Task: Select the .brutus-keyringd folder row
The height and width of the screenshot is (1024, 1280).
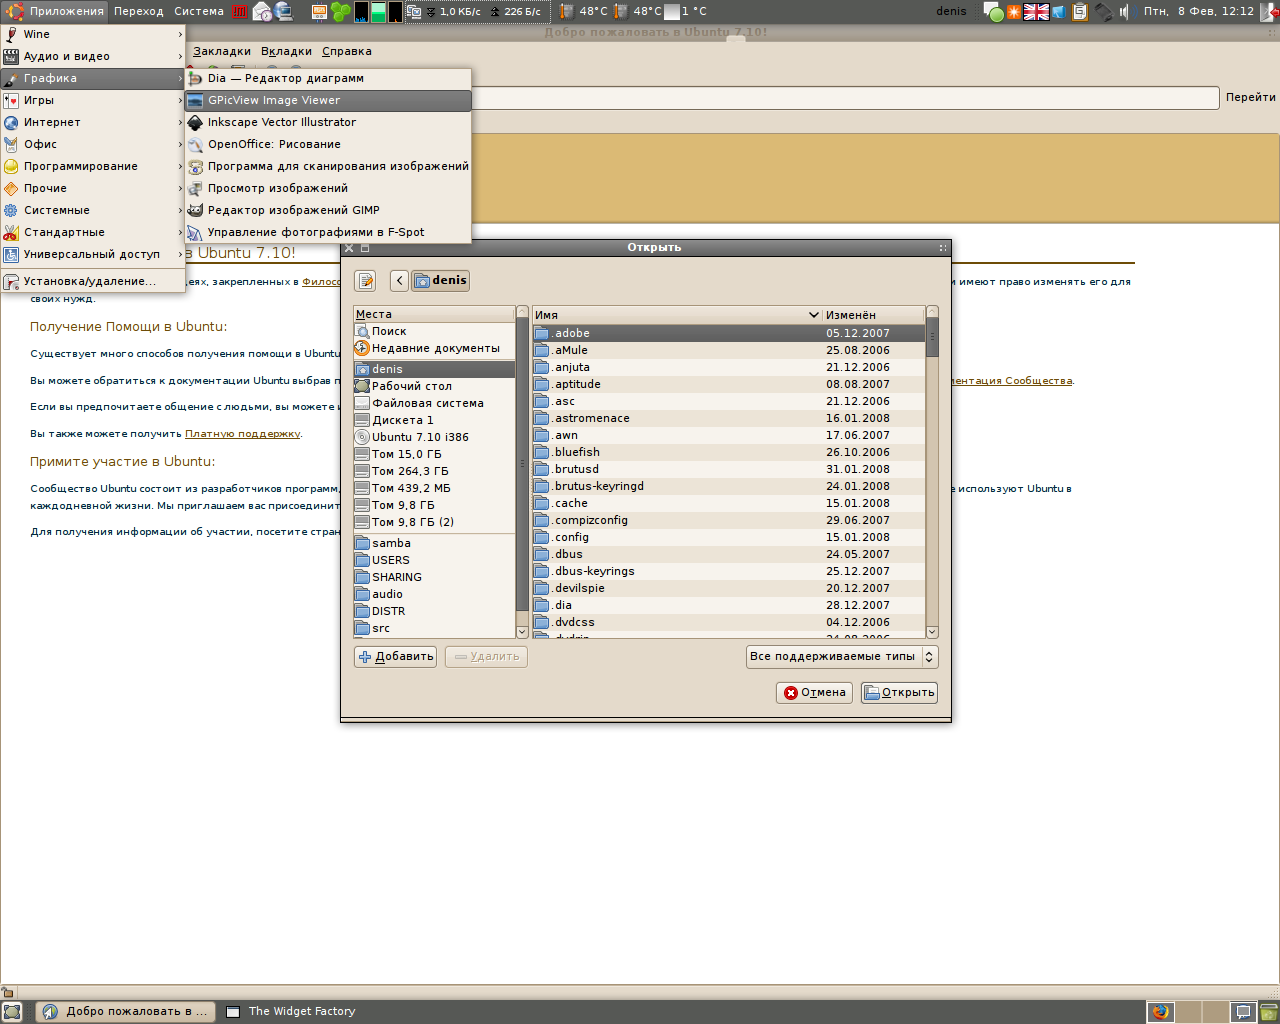Action: tap(729, 486)
